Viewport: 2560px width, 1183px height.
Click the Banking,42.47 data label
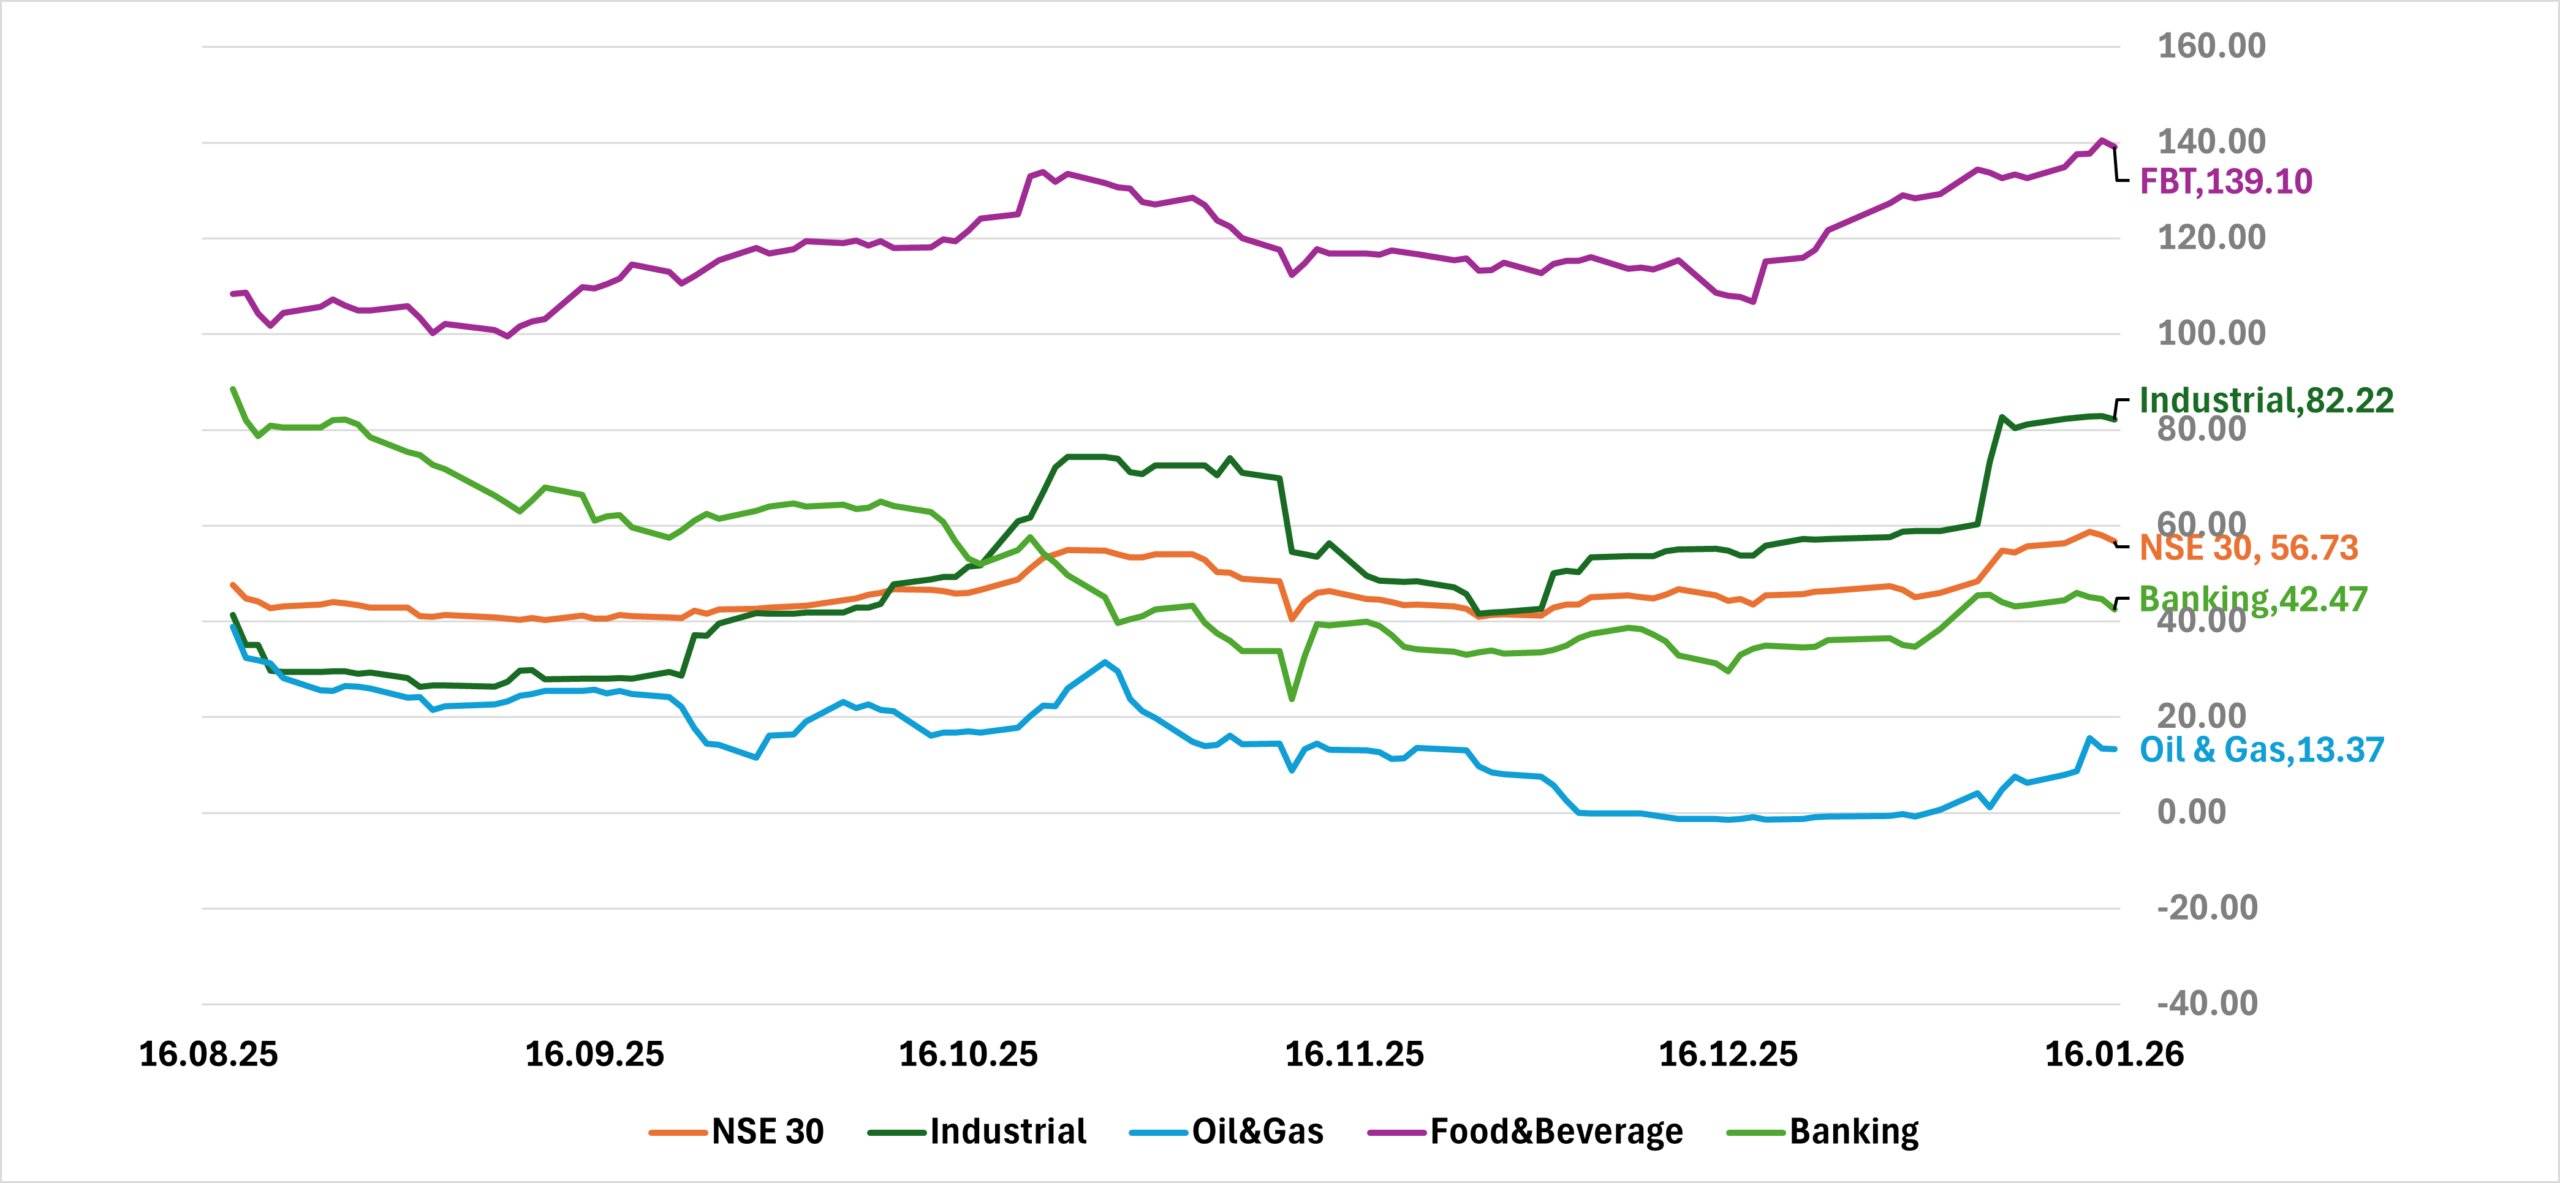click(2253, 599)
